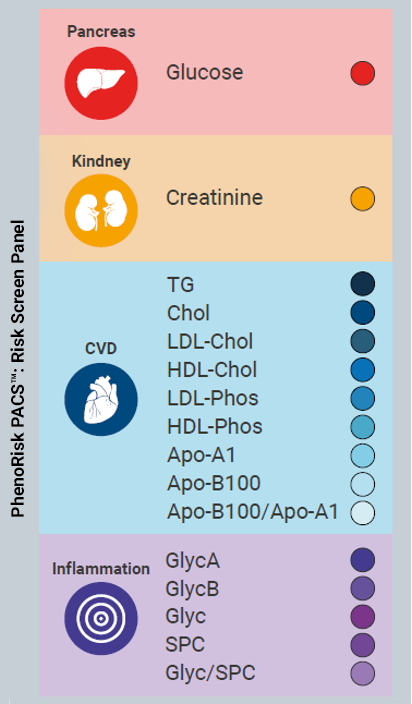Click the GlycB label
Viewport: 412px width, 704px height.
pyautogui.click(x=192, y=589)
